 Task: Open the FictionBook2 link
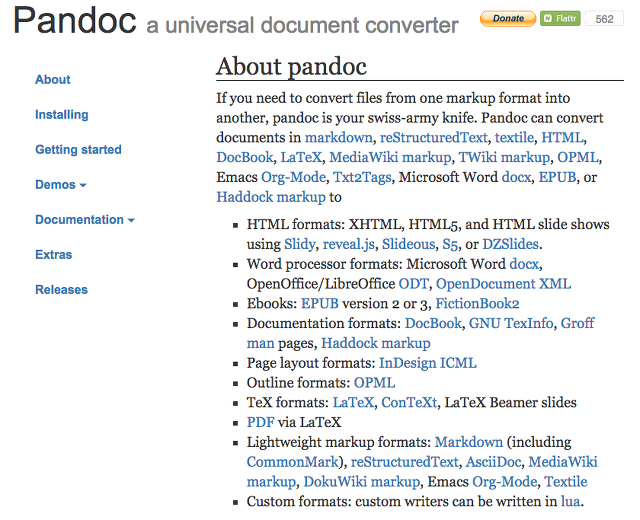[x=477, y=304]
